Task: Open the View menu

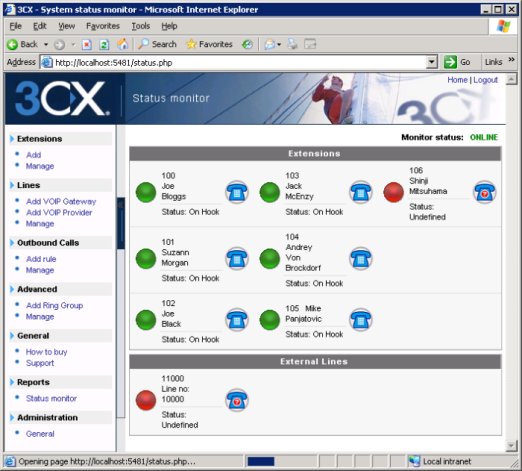Action: pos(67,26)
